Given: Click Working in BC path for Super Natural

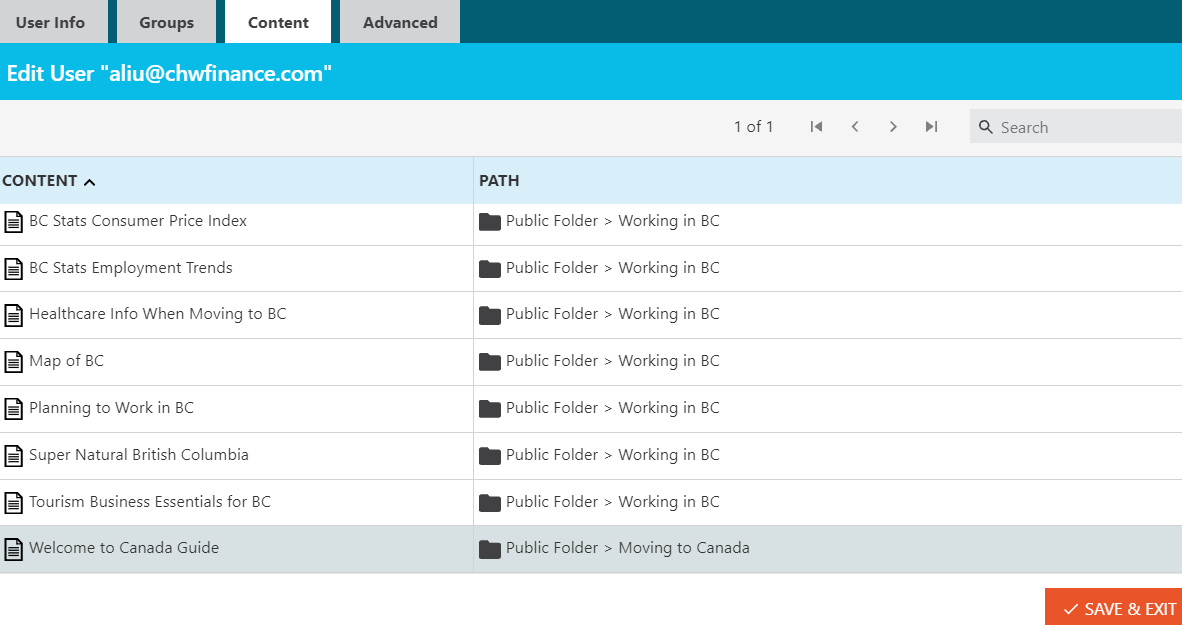Looking at the screenshot, I should click(x=613, y=455).
